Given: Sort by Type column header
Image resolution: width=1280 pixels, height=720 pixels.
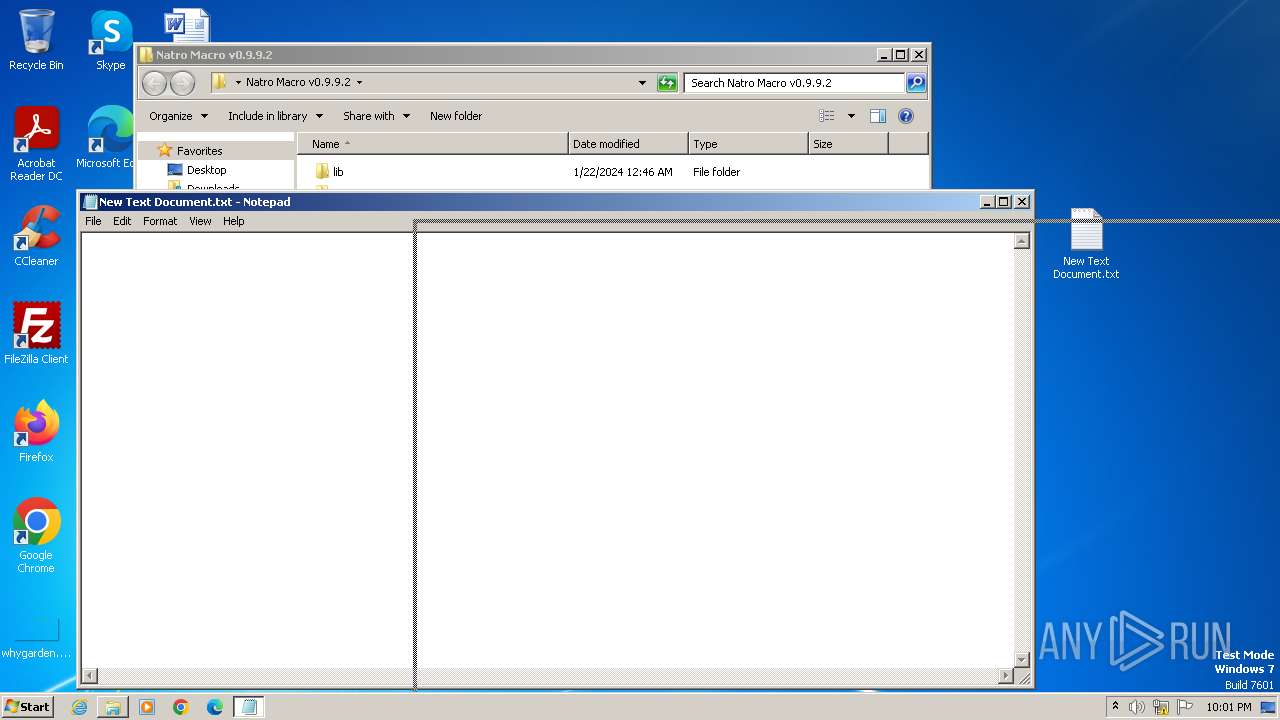Looking at the screenshot, I should pos(748,144).
